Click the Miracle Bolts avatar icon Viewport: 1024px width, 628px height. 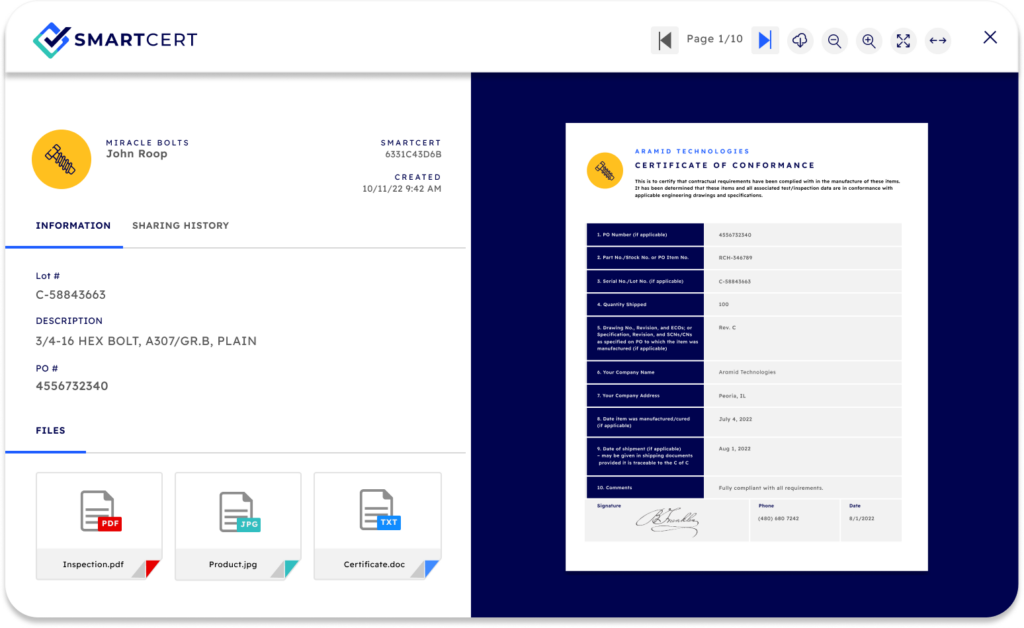tap(61, 159)
